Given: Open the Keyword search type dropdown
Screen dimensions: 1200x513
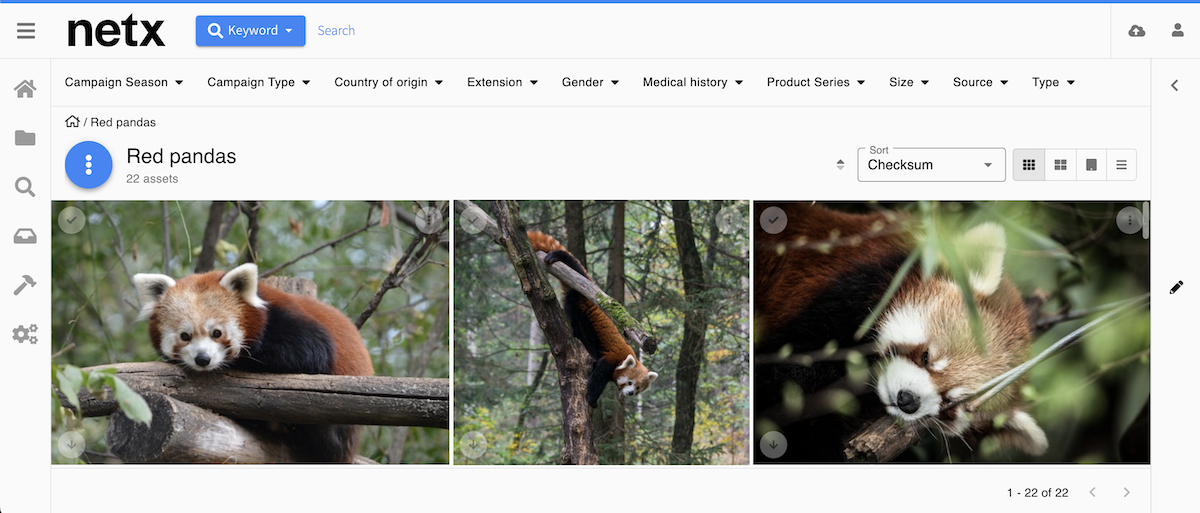Looking at the screenshot, I should 250,31.
